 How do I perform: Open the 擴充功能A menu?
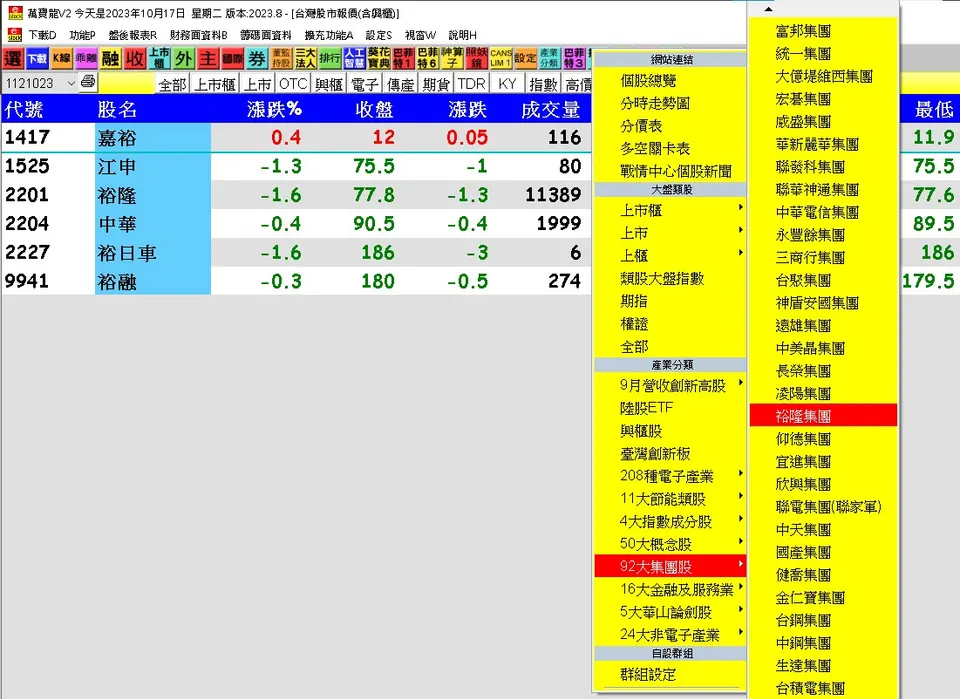click(329, 36)
